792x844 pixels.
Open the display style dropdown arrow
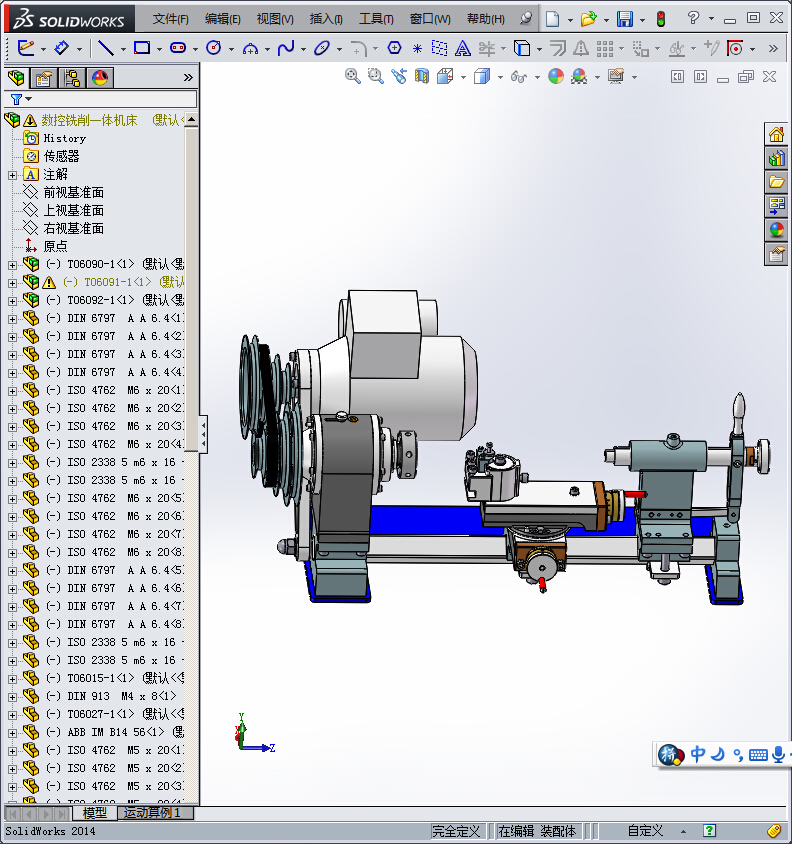[500, 78]
